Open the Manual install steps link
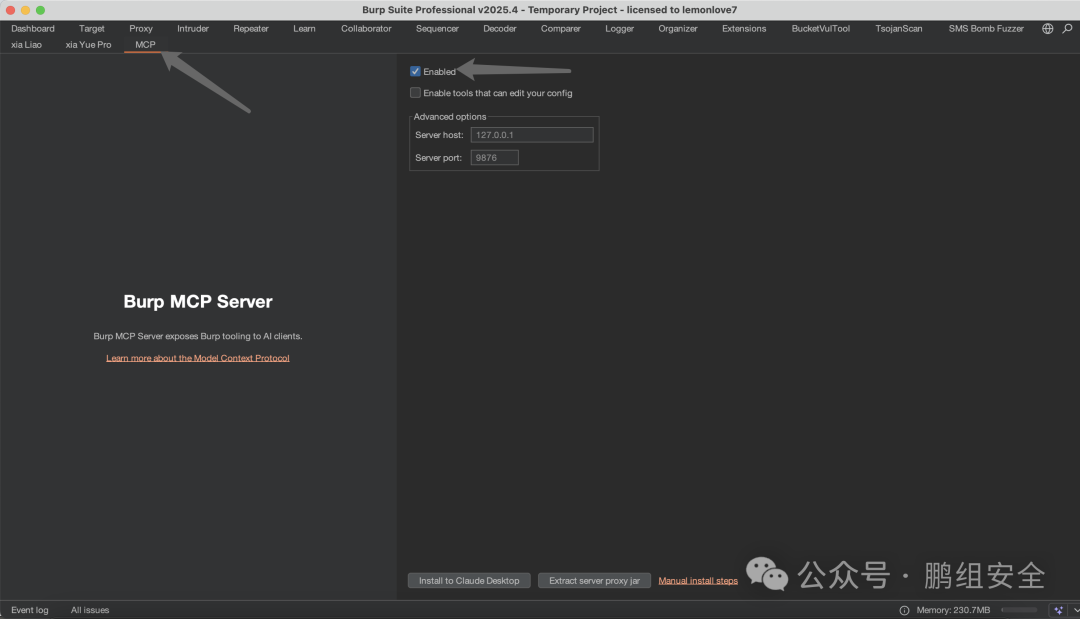 [698, 580]
